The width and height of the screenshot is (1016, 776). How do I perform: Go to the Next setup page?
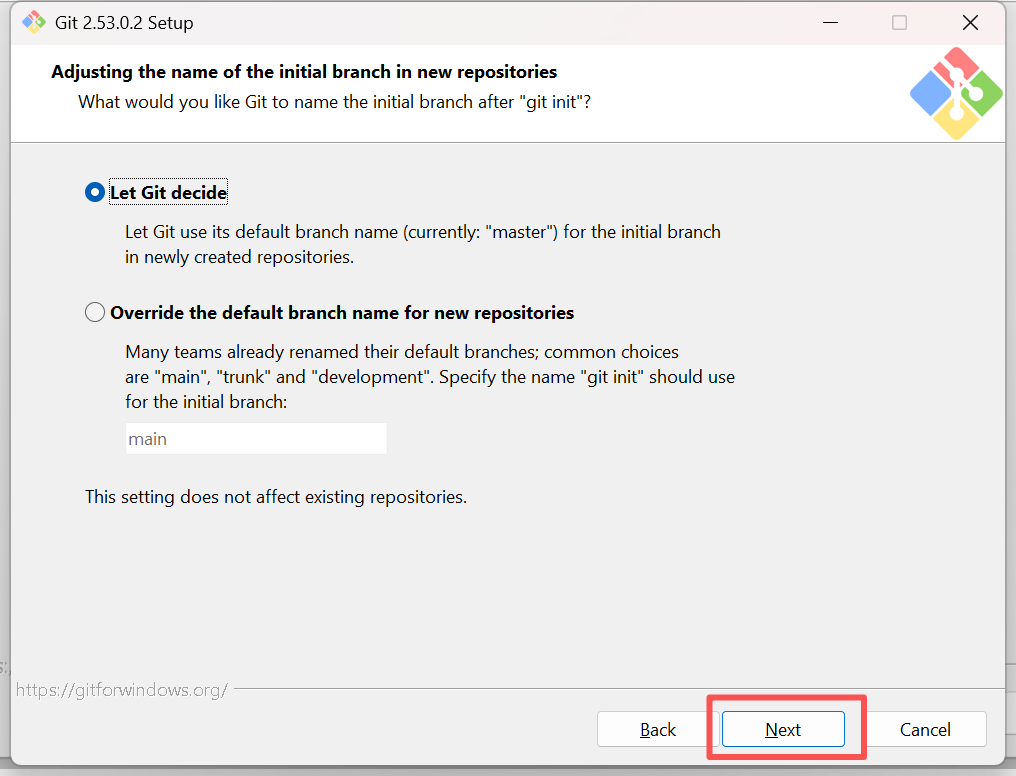[783, 729]
